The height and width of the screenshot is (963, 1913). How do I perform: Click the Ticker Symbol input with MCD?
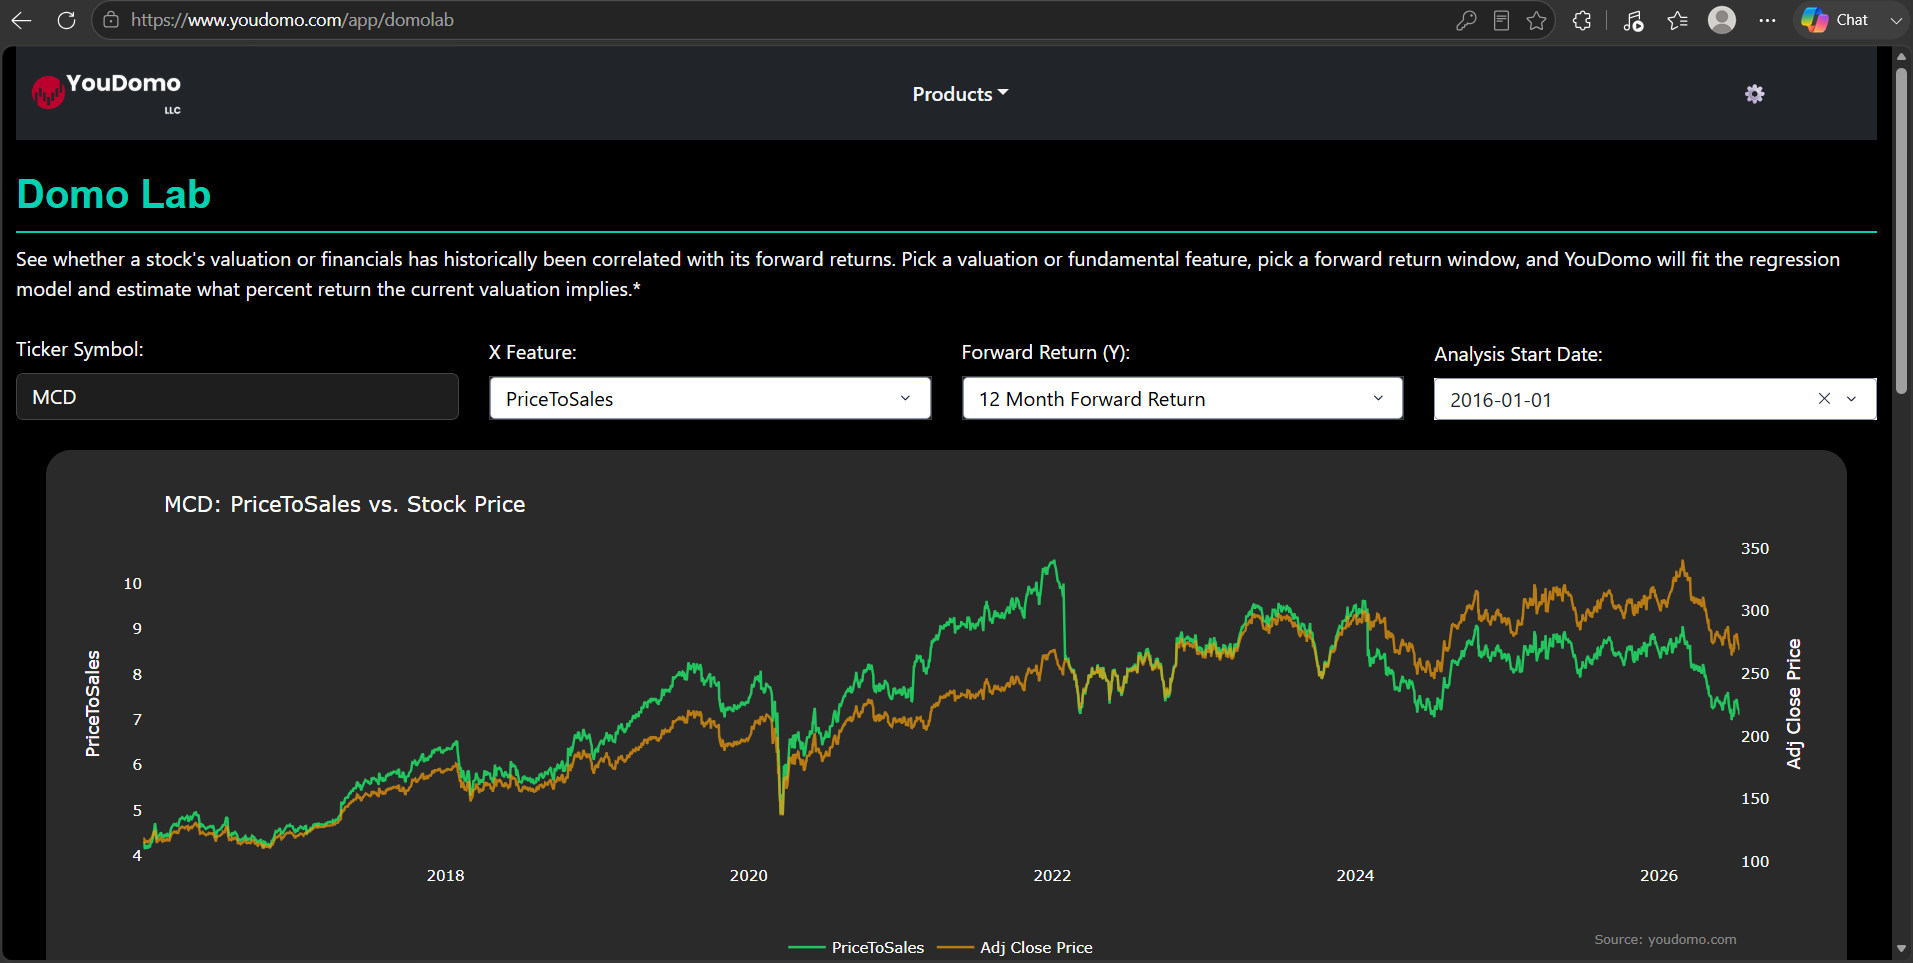point(237,397)
